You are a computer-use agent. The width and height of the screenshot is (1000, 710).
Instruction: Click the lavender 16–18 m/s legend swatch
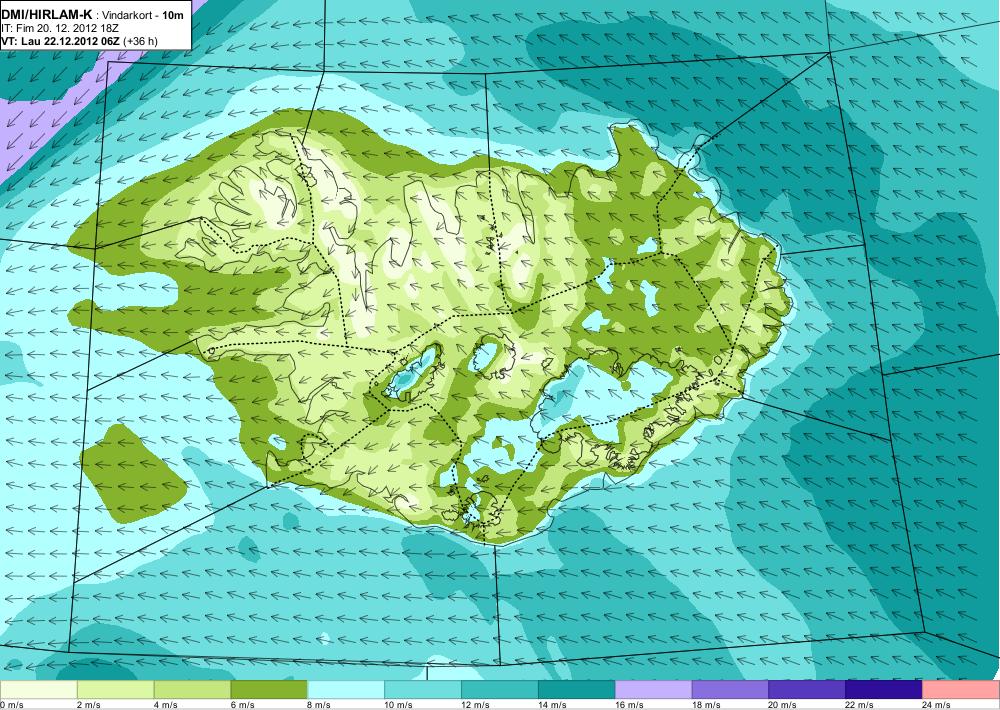[654, 690]
